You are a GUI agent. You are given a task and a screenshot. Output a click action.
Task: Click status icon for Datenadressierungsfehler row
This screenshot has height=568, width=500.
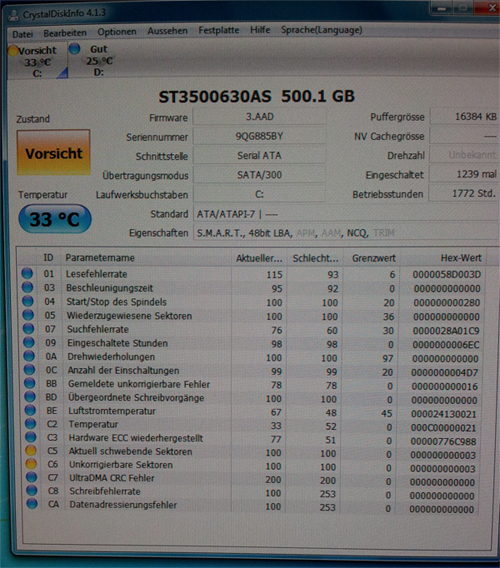(32, 504)
